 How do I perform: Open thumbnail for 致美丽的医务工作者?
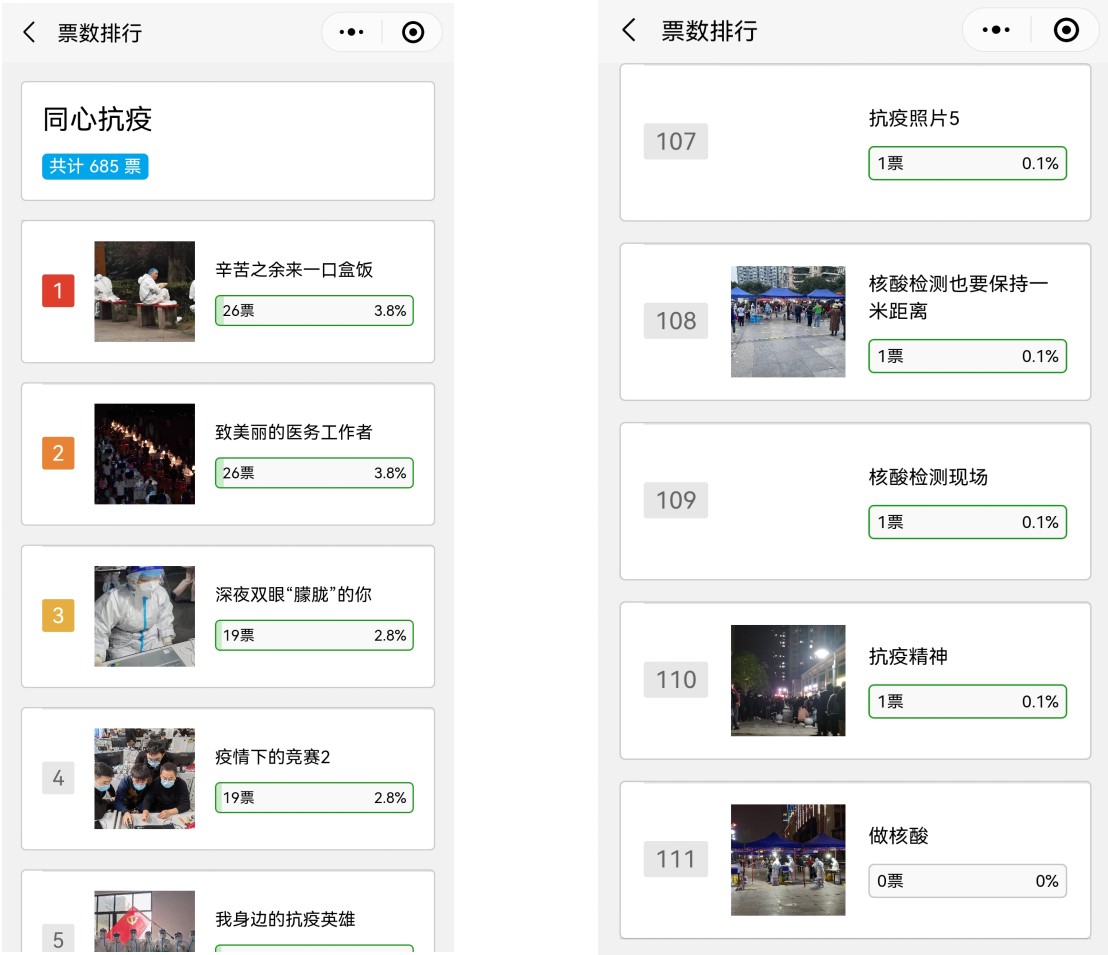[145, 453]
